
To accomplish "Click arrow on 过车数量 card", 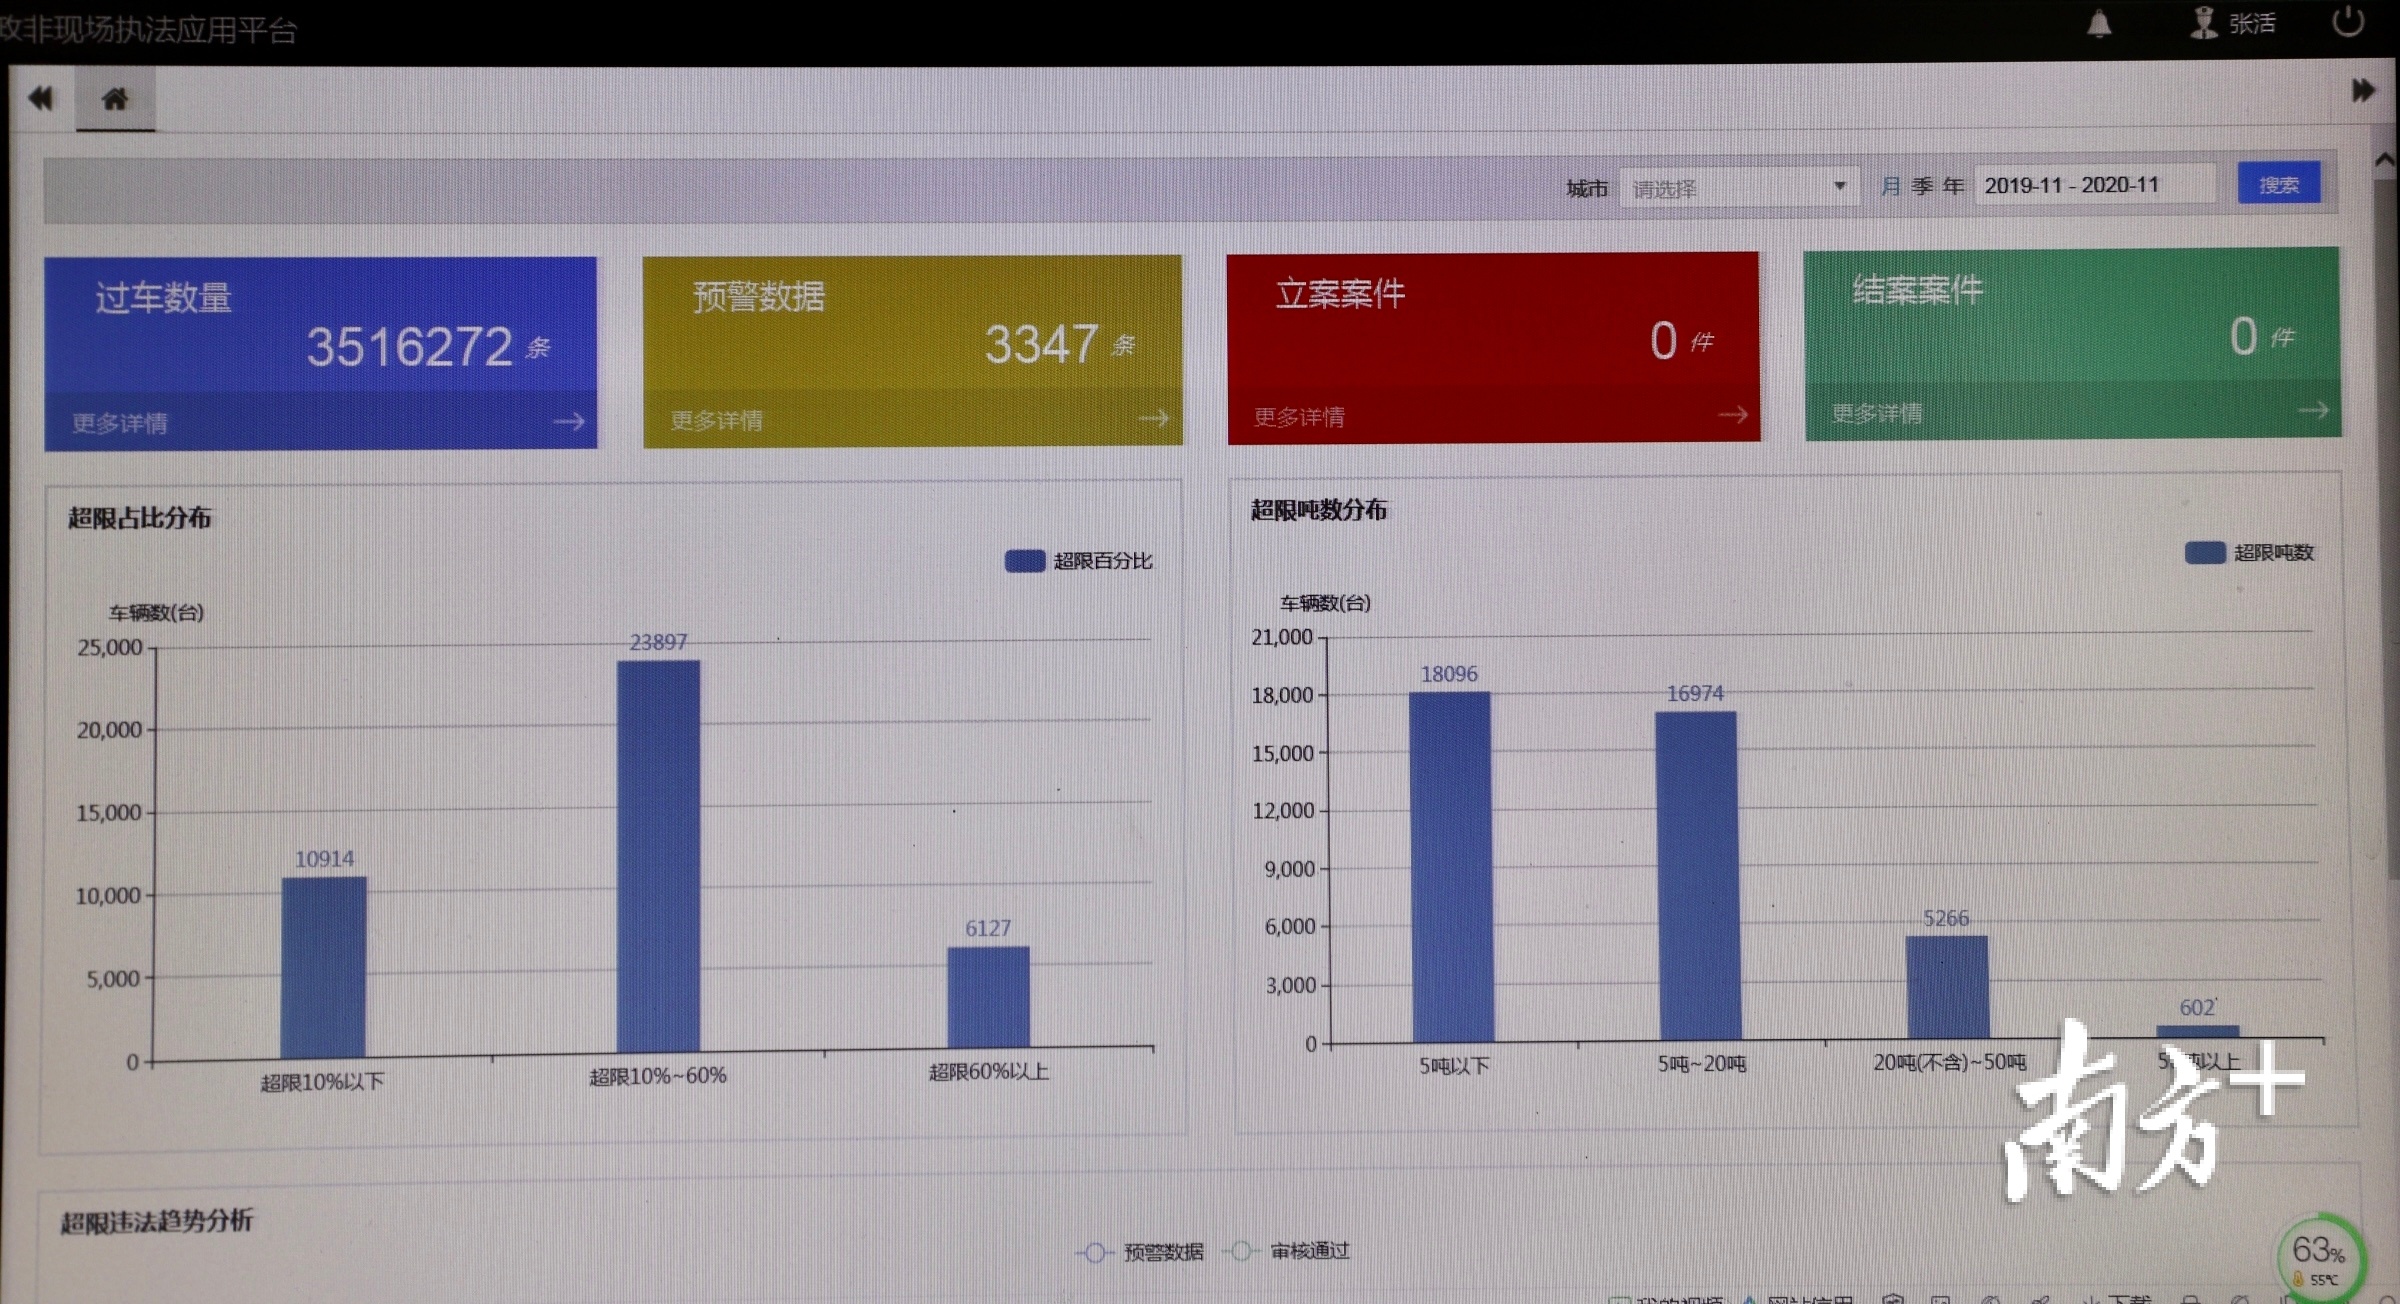I will coord(568,422).
